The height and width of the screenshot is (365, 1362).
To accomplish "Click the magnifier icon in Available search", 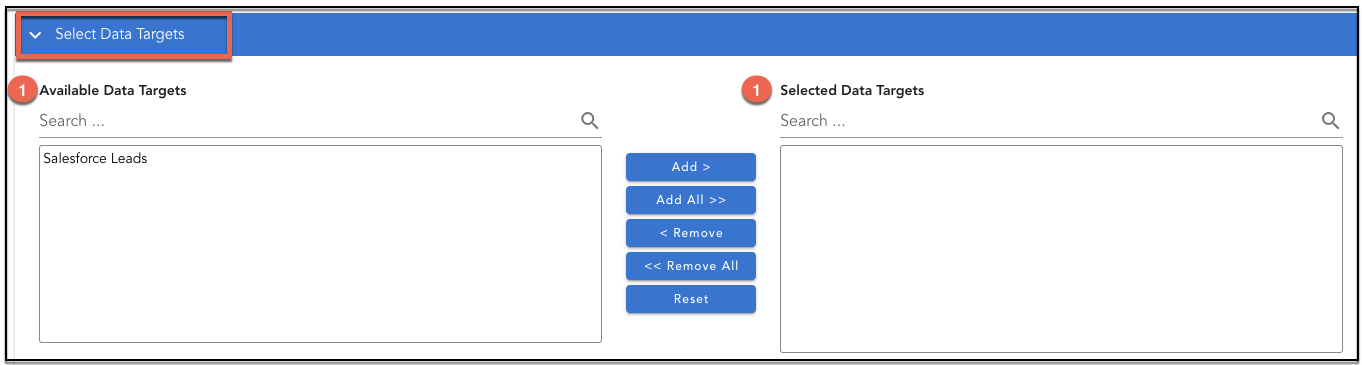I will click(x=590, y=121).
